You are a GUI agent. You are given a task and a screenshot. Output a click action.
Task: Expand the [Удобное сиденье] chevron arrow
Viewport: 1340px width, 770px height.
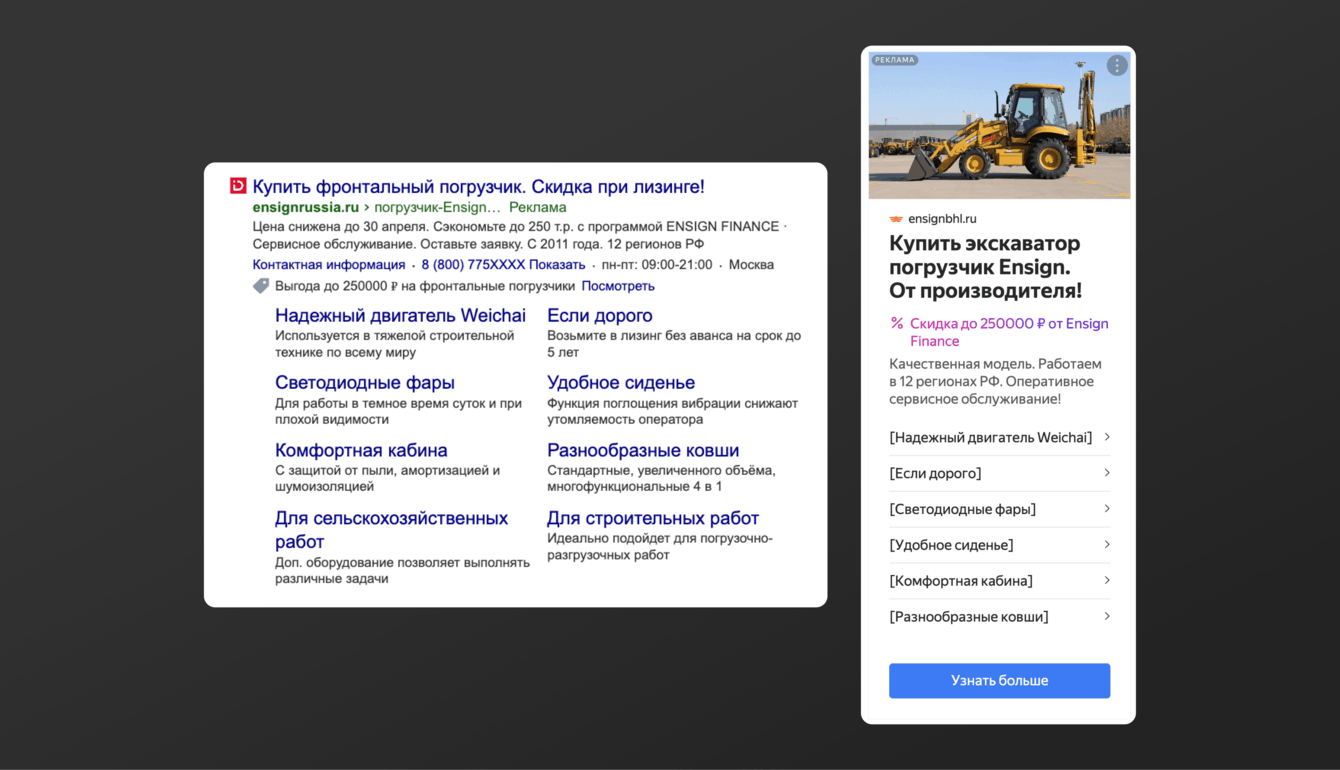(x=1107, y=545)
